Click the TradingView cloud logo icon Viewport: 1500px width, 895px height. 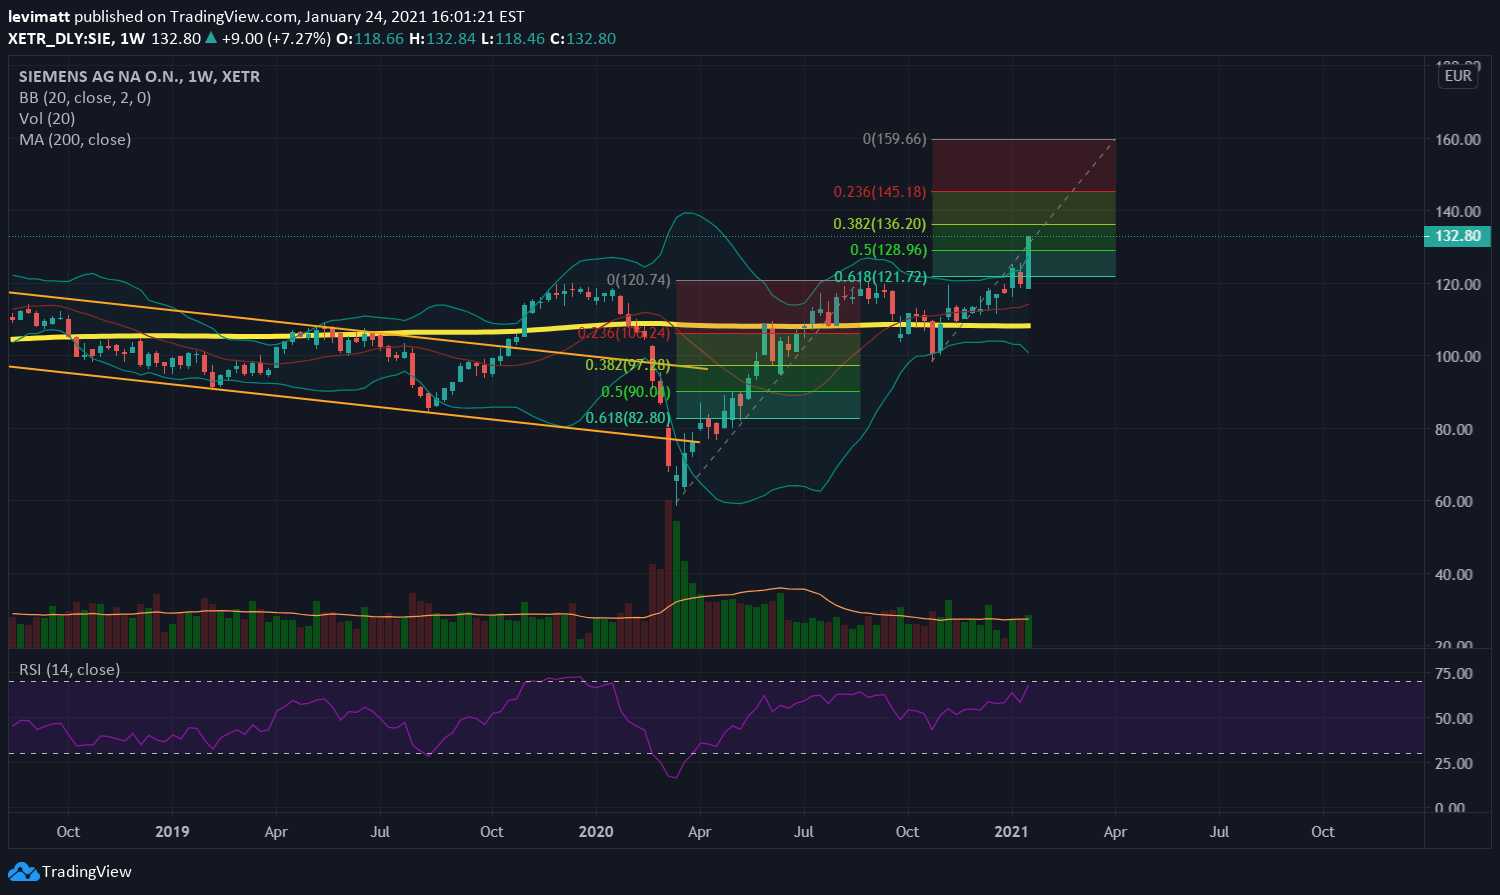[x=23, y=872]
